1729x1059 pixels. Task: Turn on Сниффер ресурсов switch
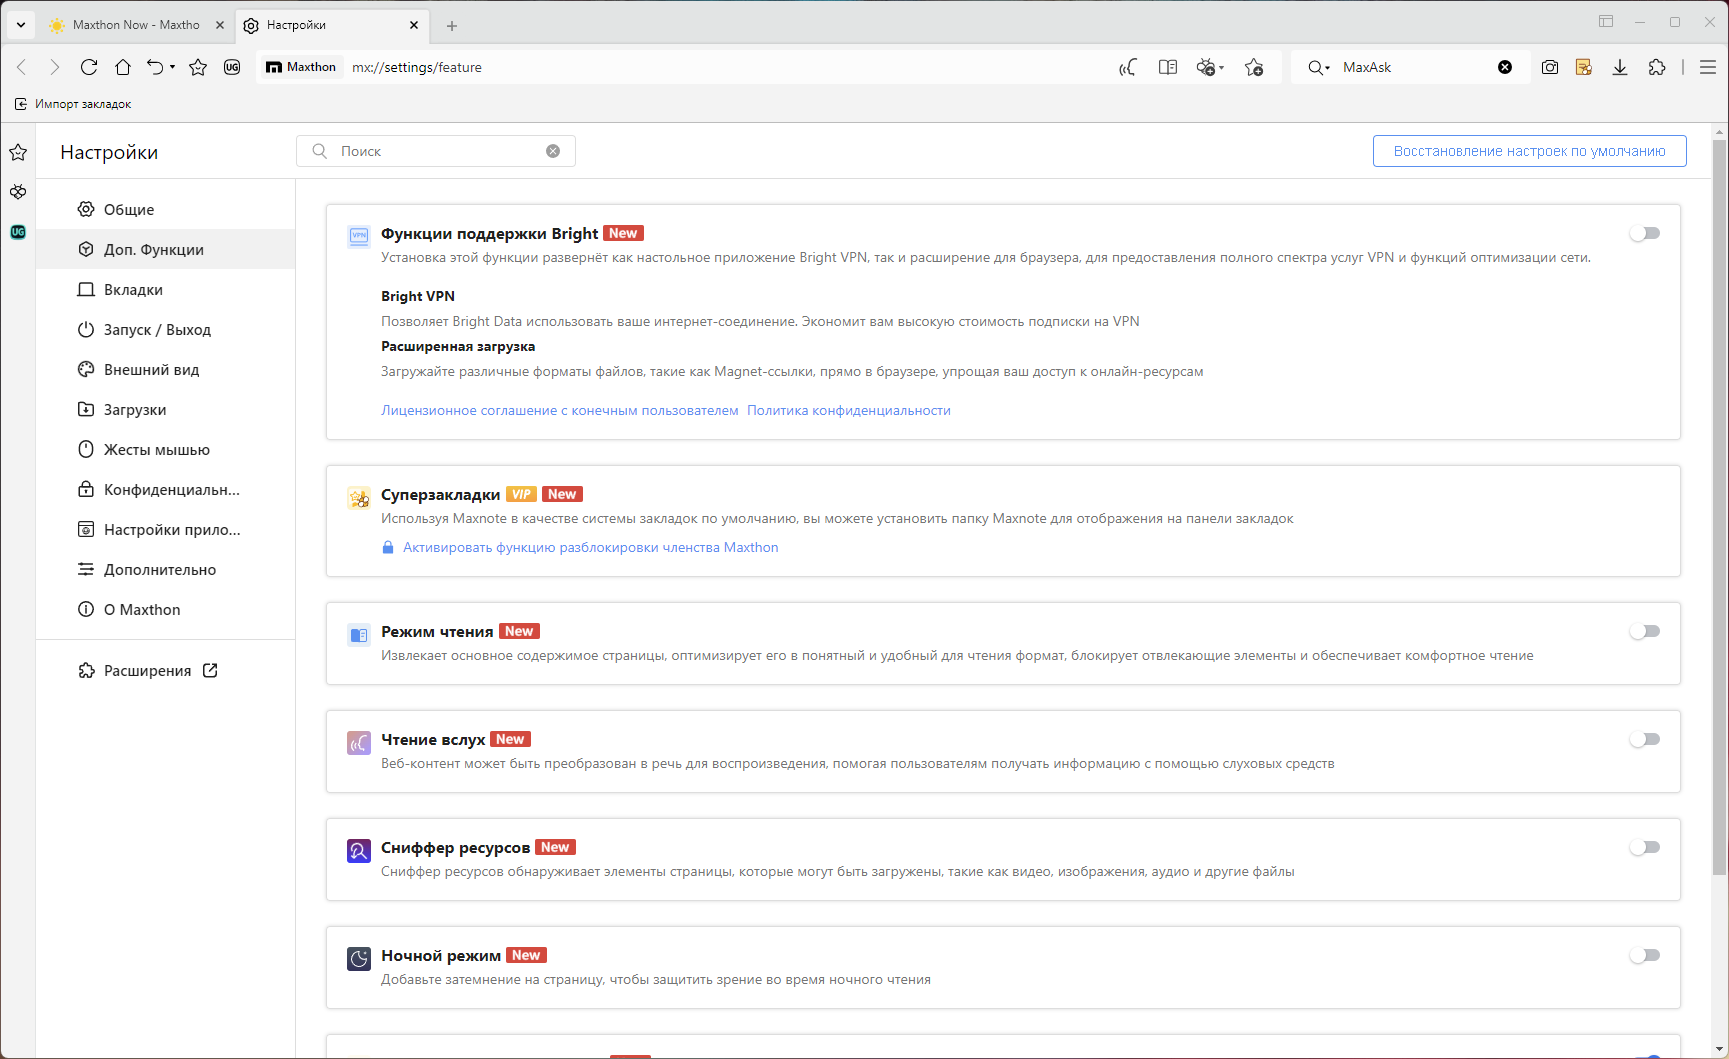click(x=1645, y=847)
